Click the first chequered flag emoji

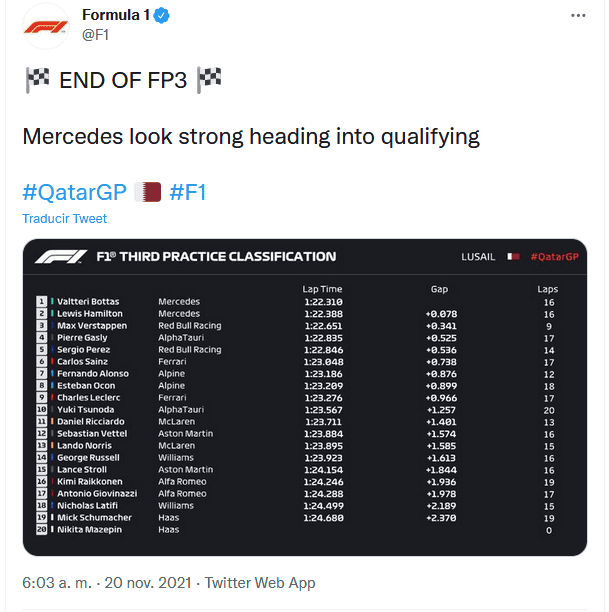tap(37, 80)
